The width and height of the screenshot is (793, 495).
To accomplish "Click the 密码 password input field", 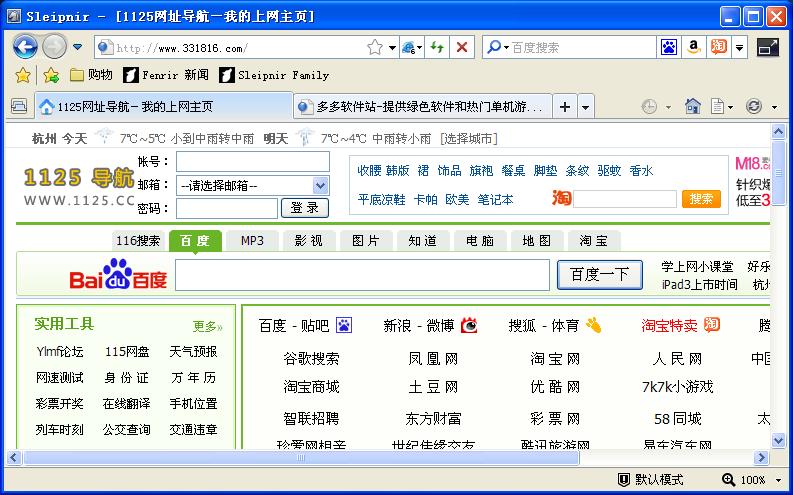I will click(227, 208).
